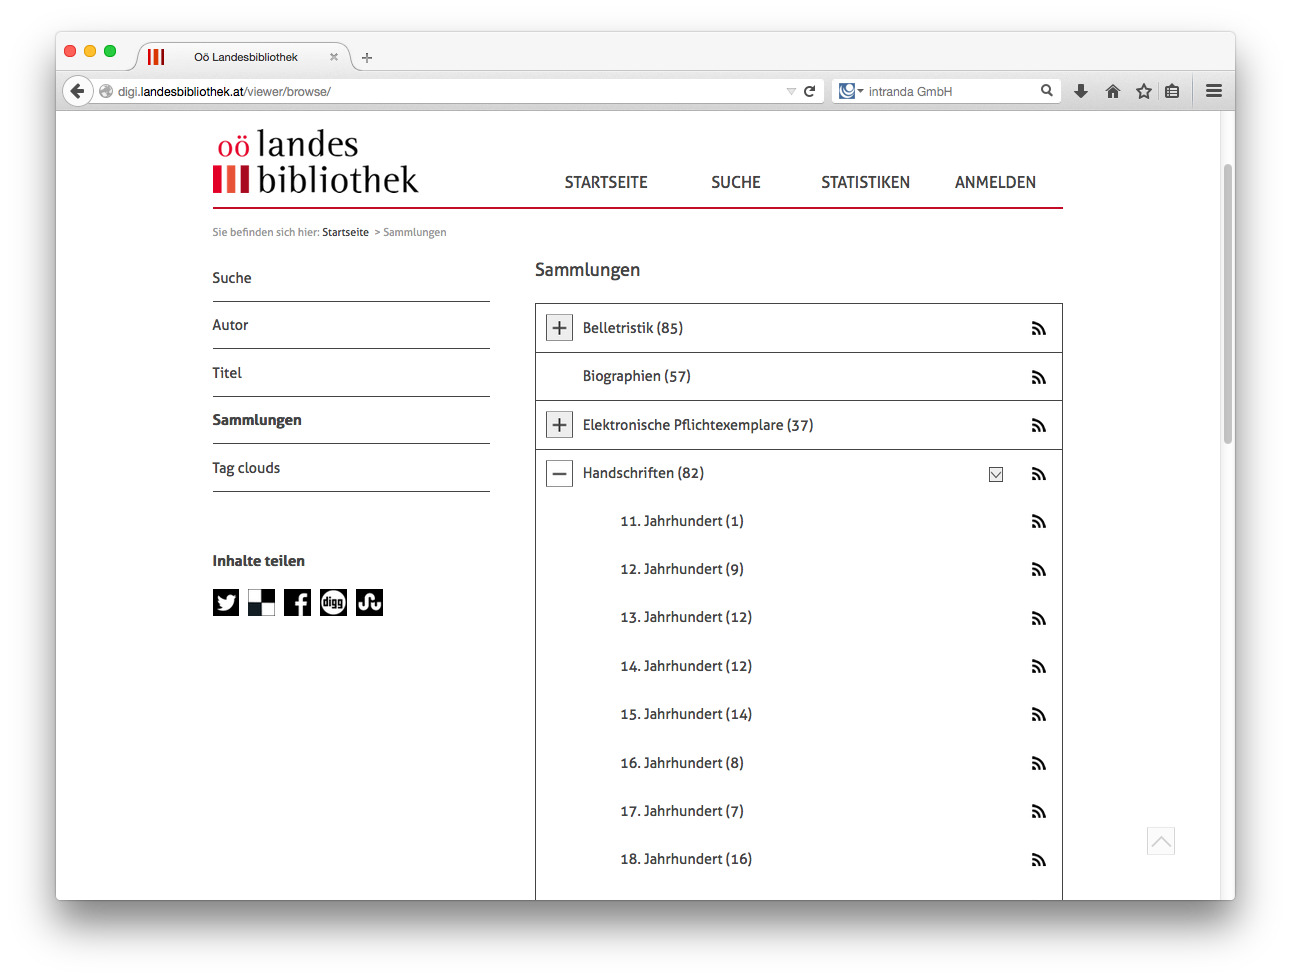Open 18. Jahrhundert (16) subcollection
The width and height of the screenshot is (1291, 980).
pos(686,859)
